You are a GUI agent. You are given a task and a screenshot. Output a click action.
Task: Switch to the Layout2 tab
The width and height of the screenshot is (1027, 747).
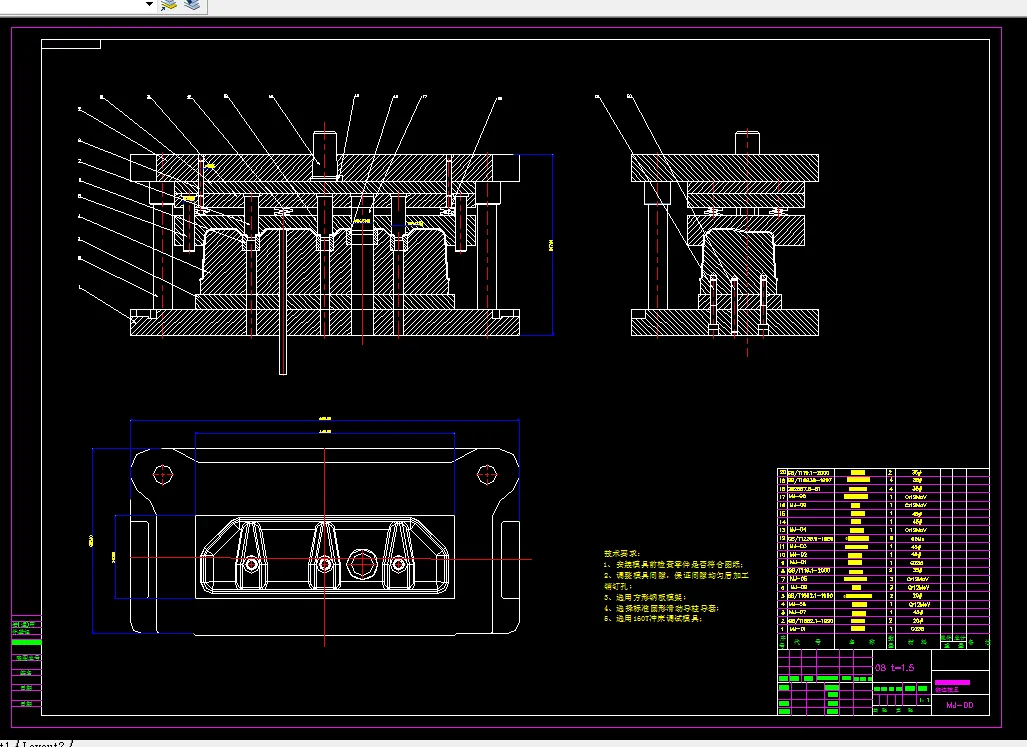[44, 744]
